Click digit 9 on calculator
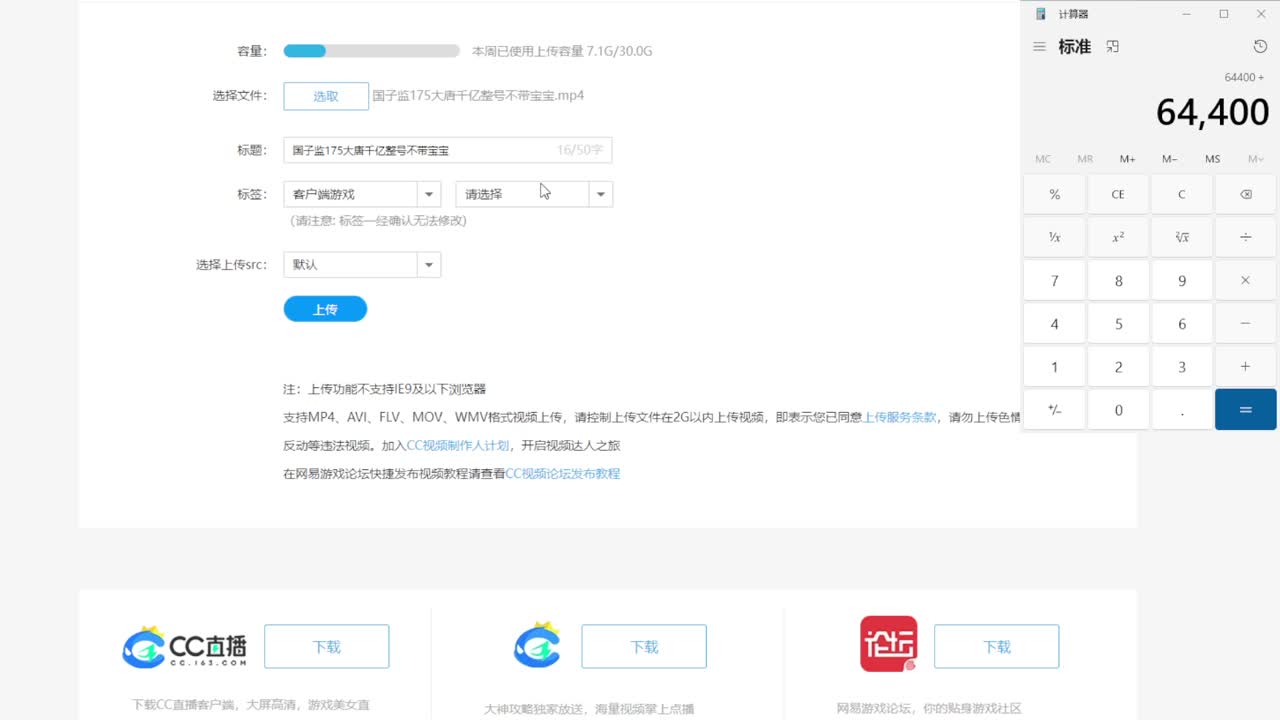The width and height of the screenshot is (1280, 720). [x=1182, y=280]
